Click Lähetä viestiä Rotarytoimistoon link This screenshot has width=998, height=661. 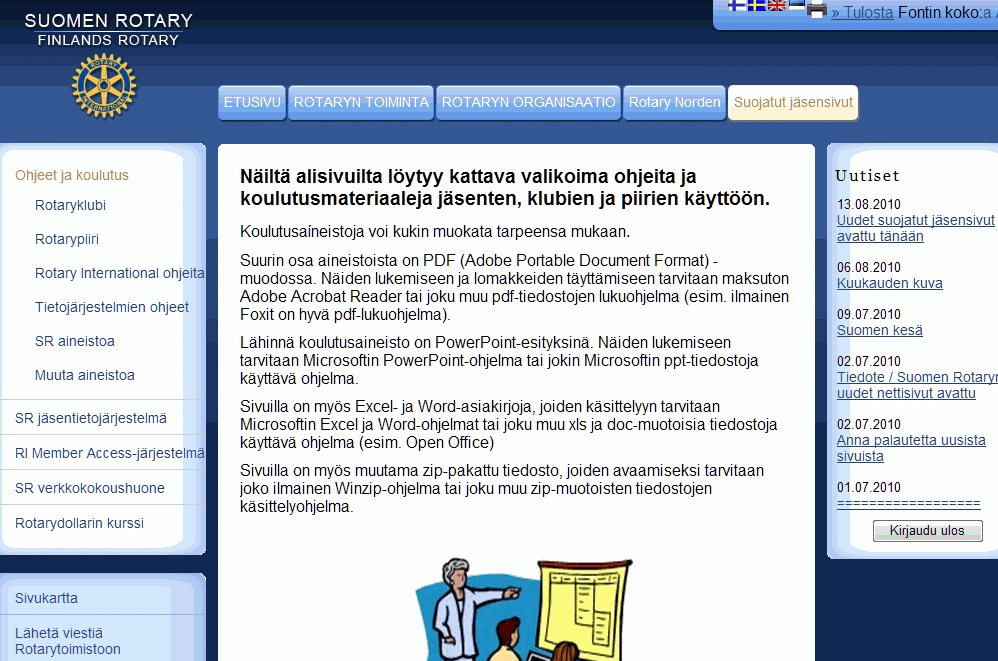[x=67, y=641]
